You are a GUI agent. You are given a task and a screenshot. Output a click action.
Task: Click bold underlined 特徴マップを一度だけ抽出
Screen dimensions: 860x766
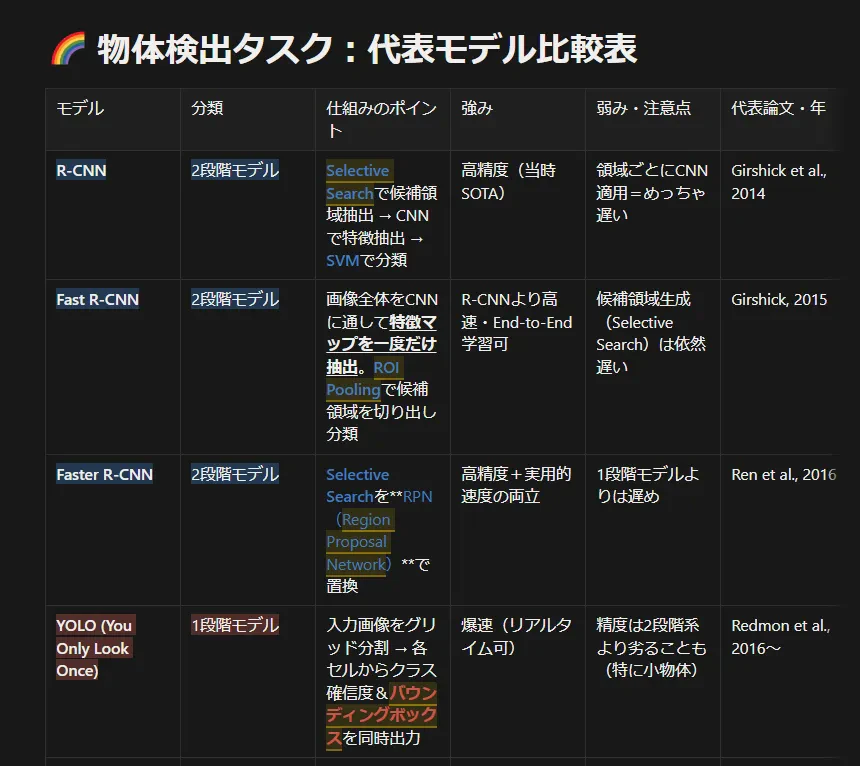381,344
